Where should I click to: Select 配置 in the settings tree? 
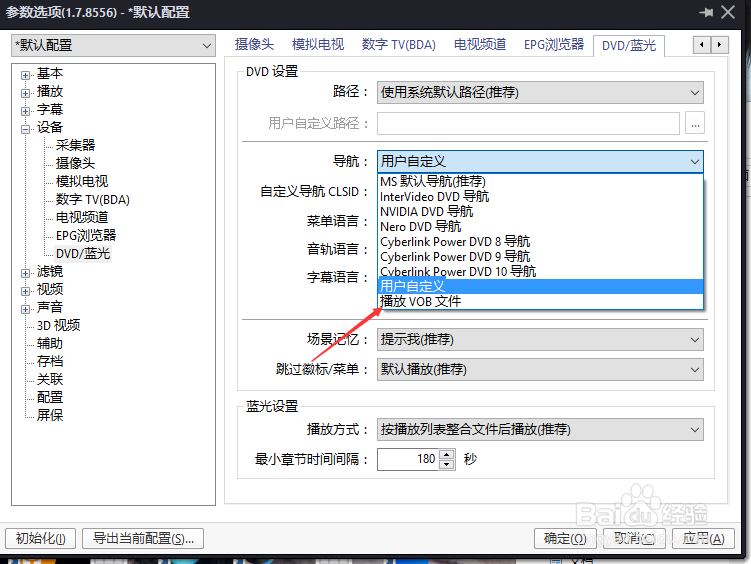point(50,397)
